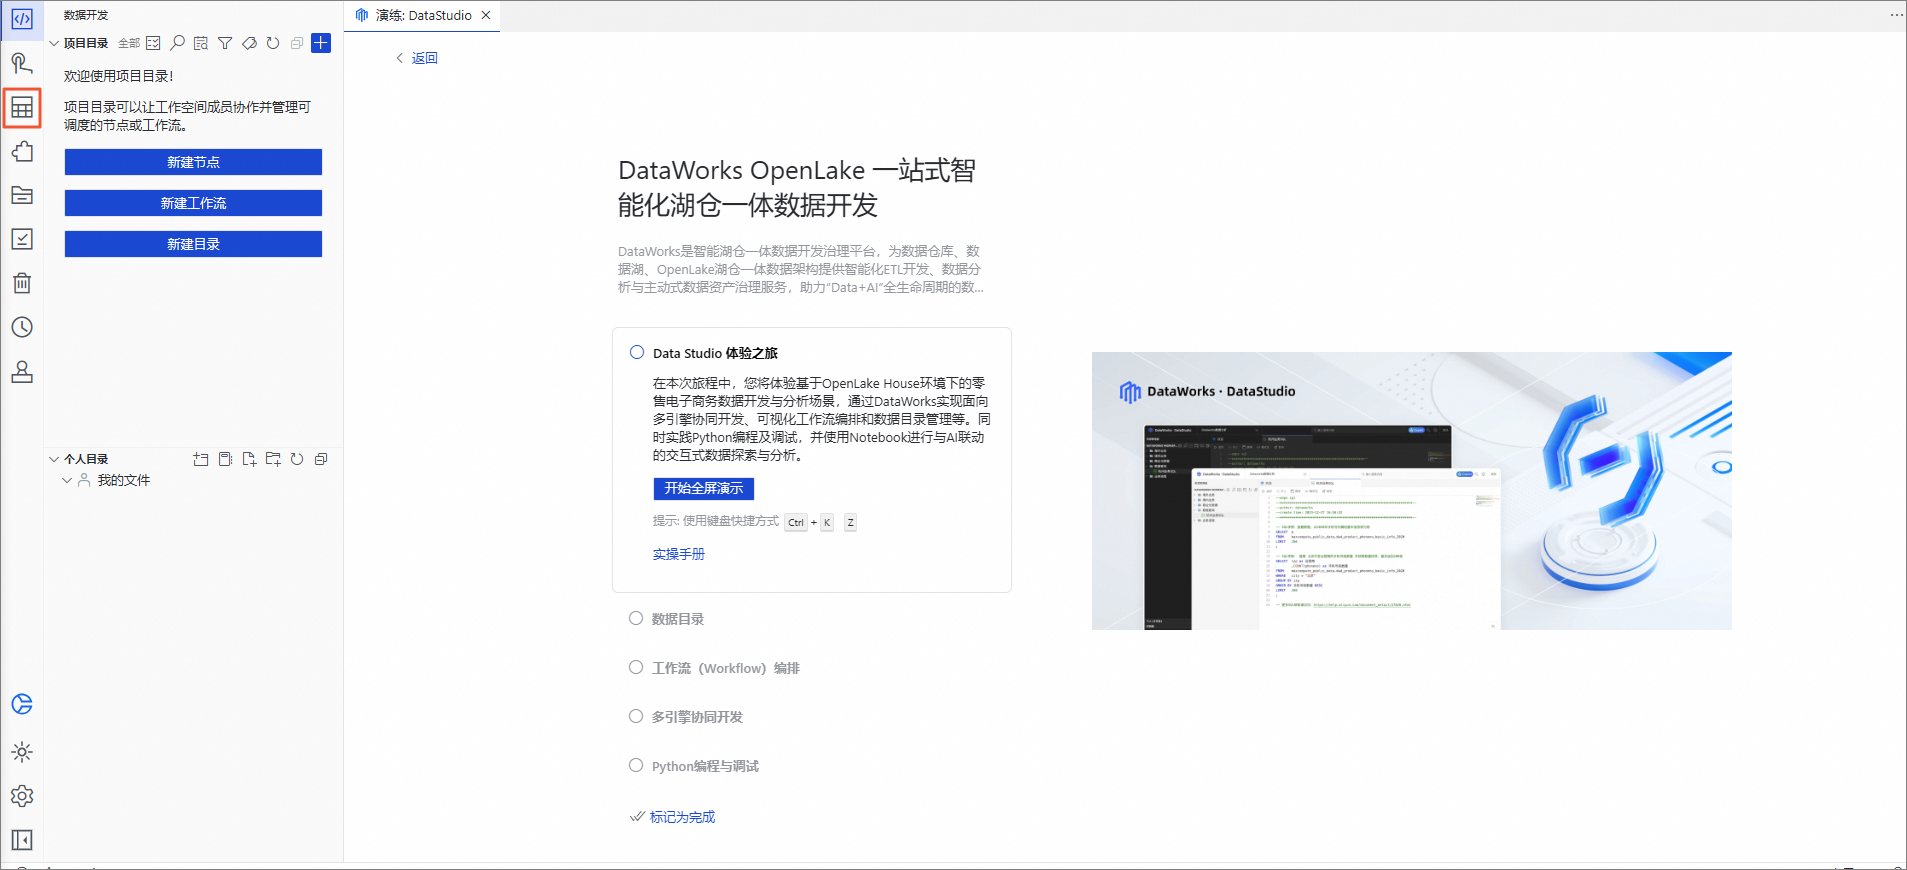
Task: Select the Data Studio 体验之旅 radio button
Action: click(637, 352)
